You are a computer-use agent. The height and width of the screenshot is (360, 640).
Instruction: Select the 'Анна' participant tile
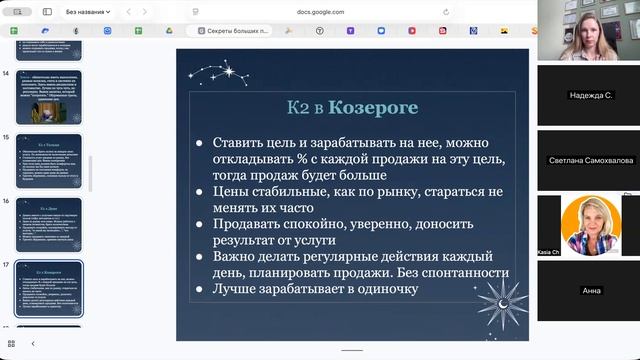point(589,291)
